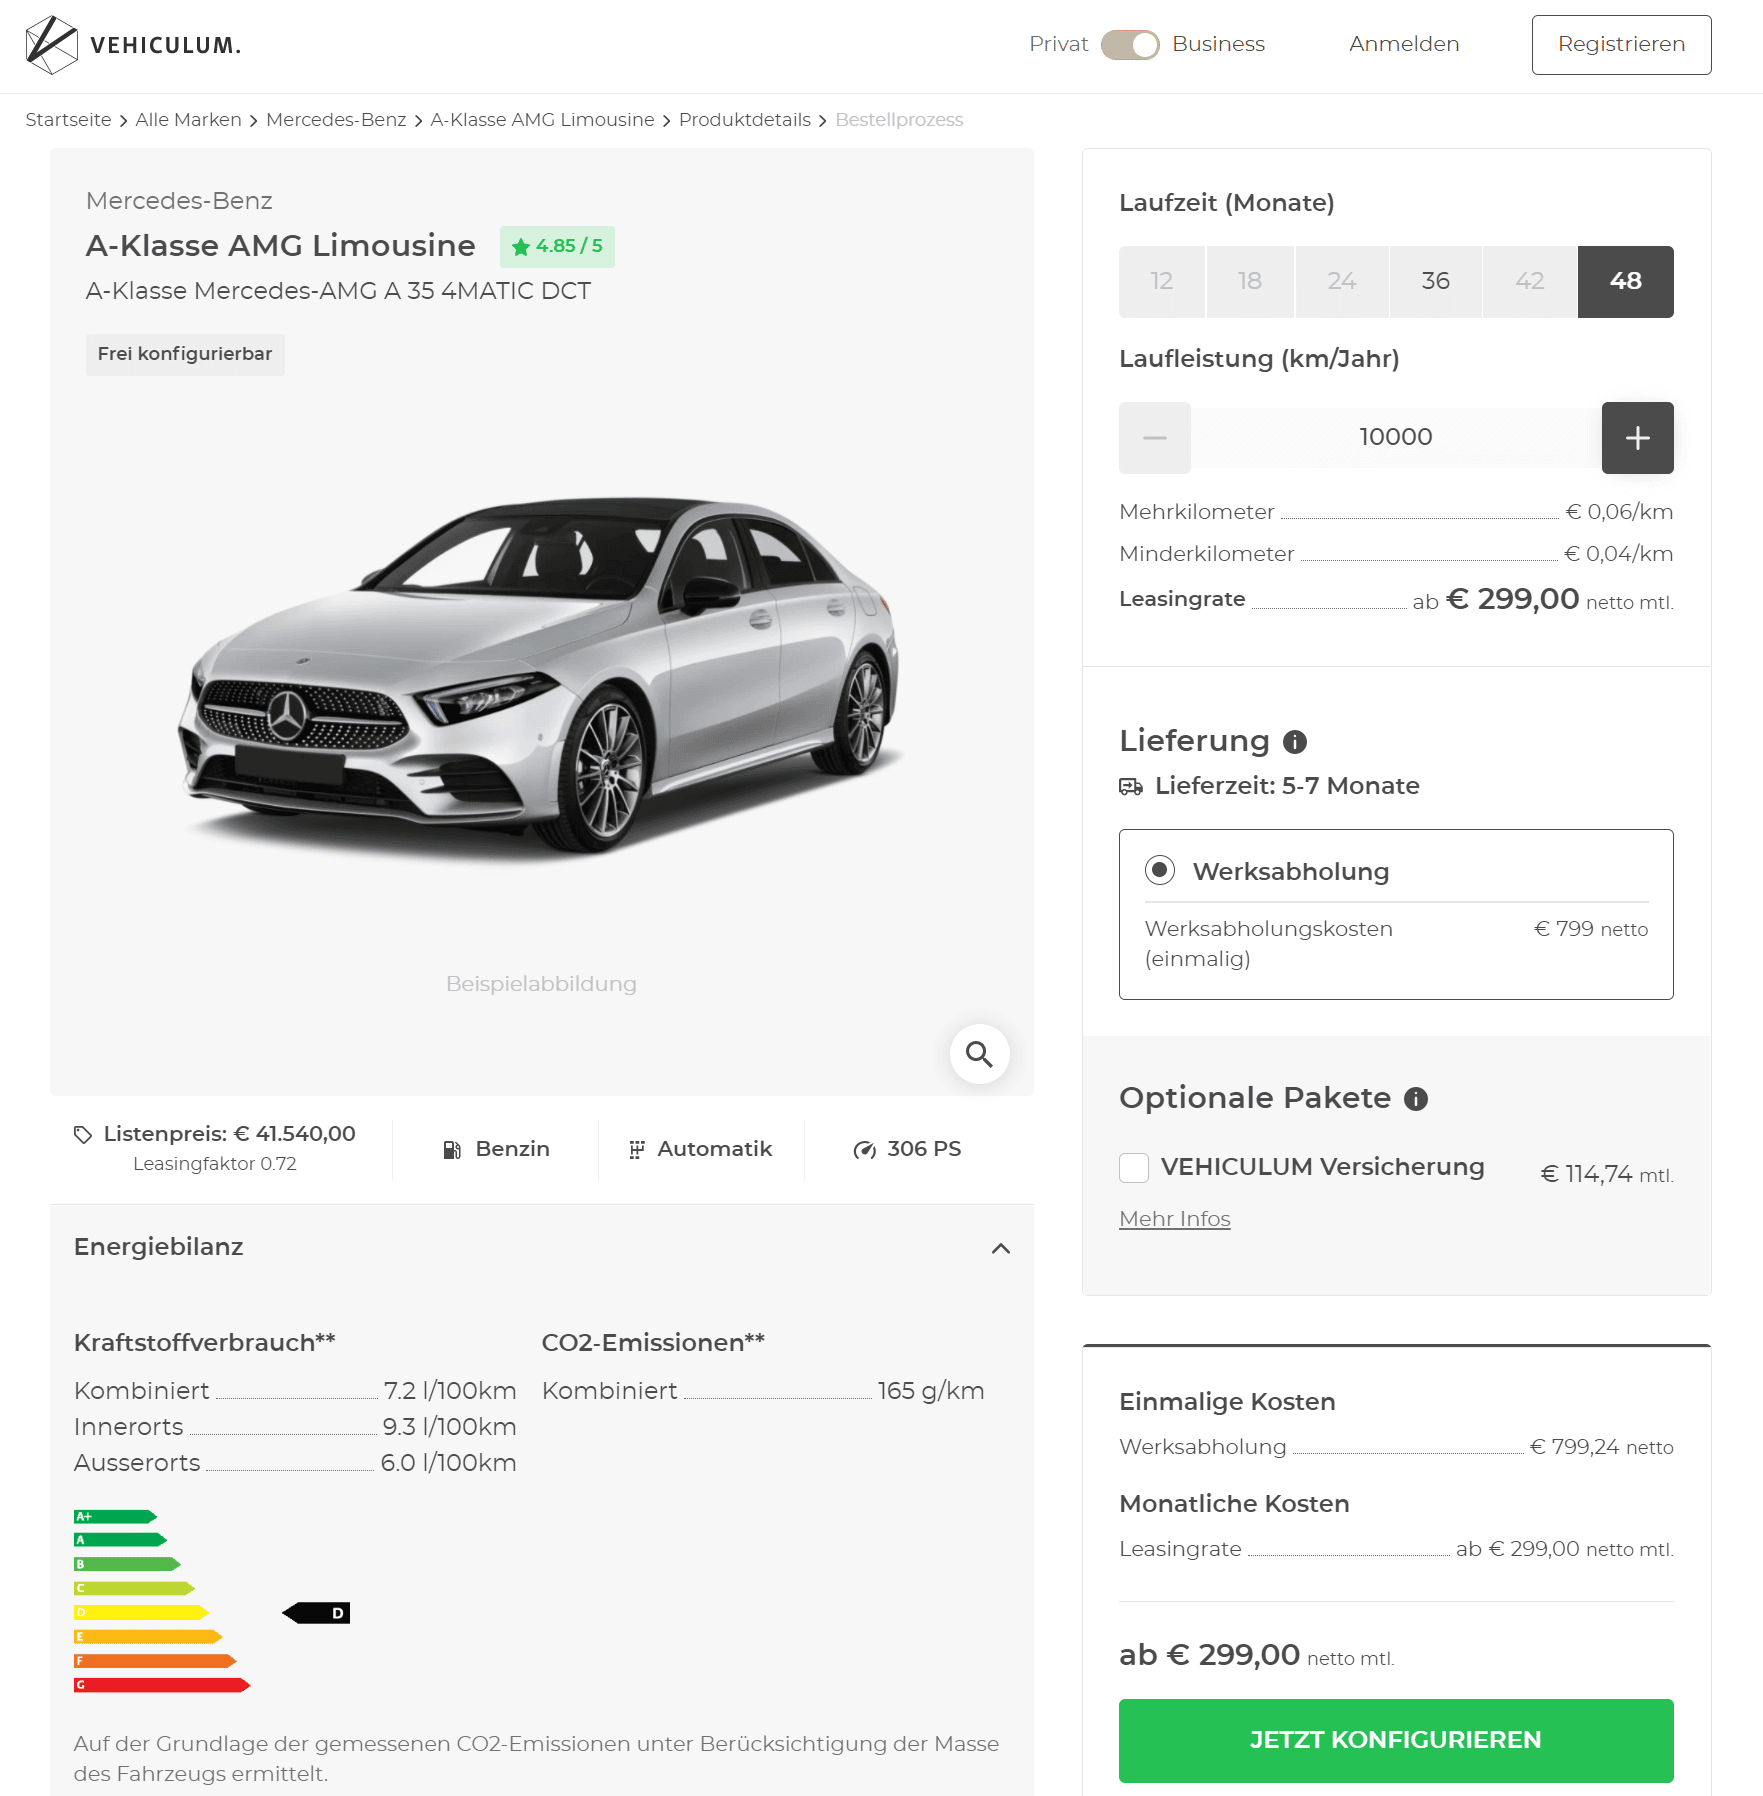
Task: Click the Frei konfigurierbar tag
Action: point(185,354)
